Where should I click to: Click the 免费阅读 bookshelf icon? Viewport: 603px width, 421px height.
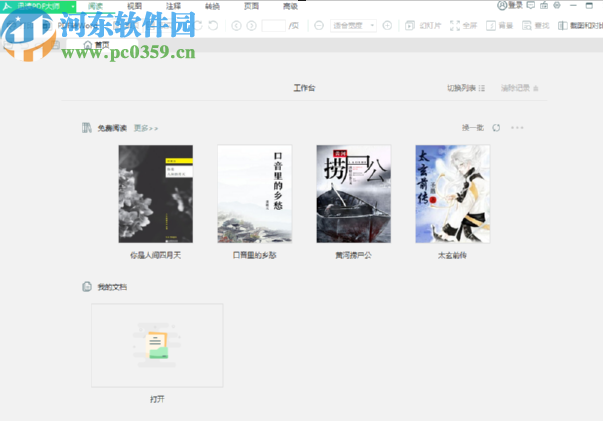point(87,128)
